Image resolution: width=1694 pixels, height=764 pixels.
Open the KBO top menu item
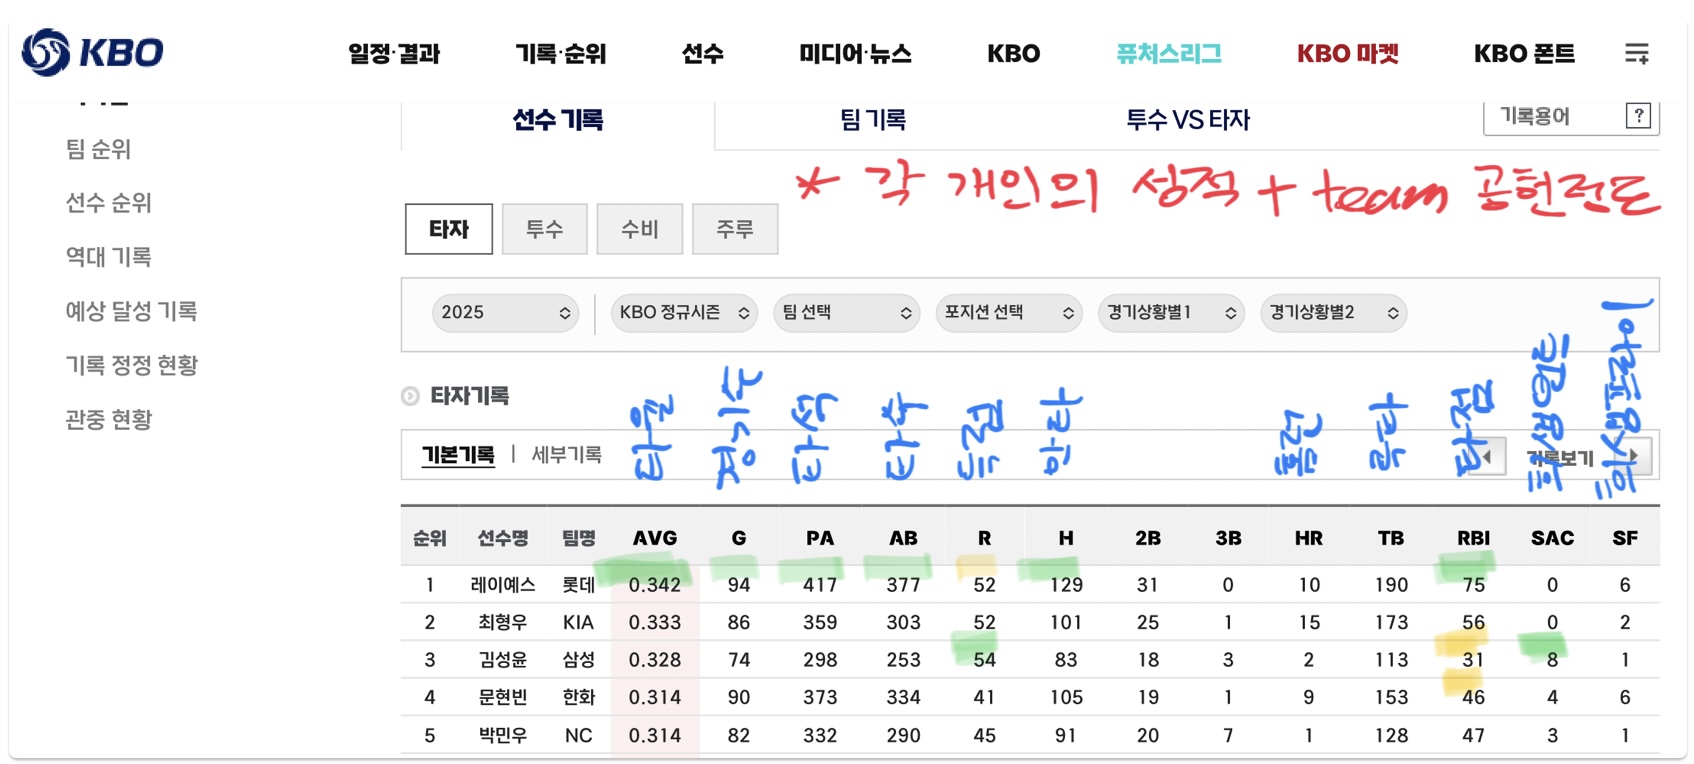click(1014, 54)
